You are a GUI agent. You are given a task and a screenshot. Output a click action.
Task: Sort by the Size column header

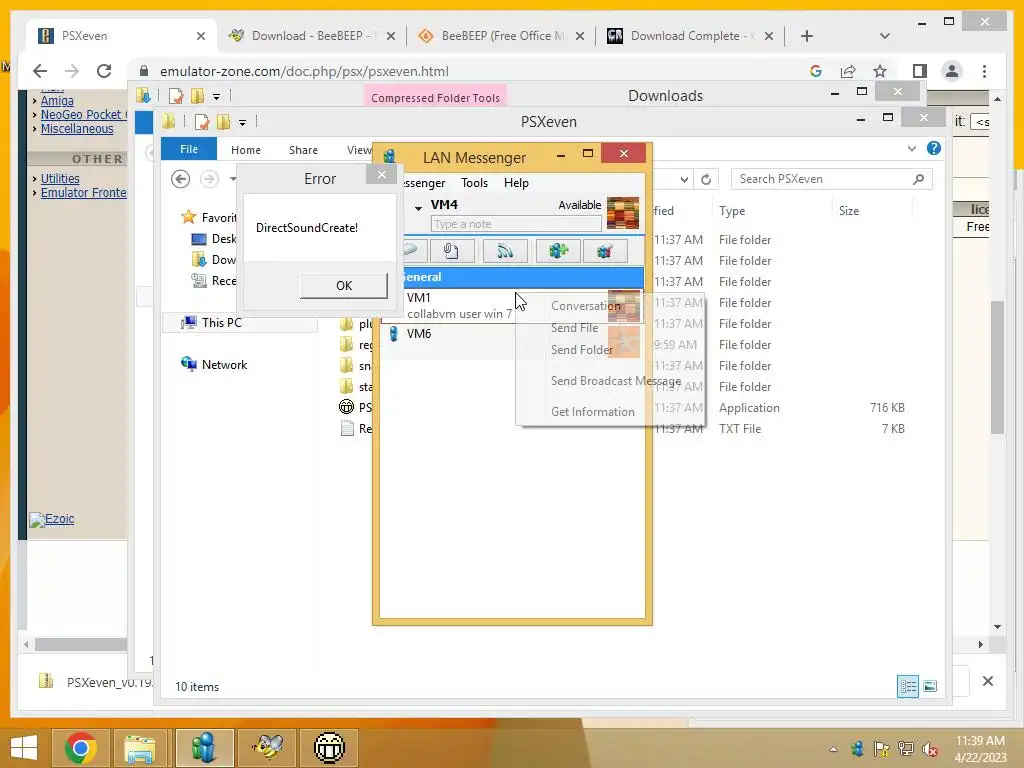pyautogui.click(x=848, y=211)
